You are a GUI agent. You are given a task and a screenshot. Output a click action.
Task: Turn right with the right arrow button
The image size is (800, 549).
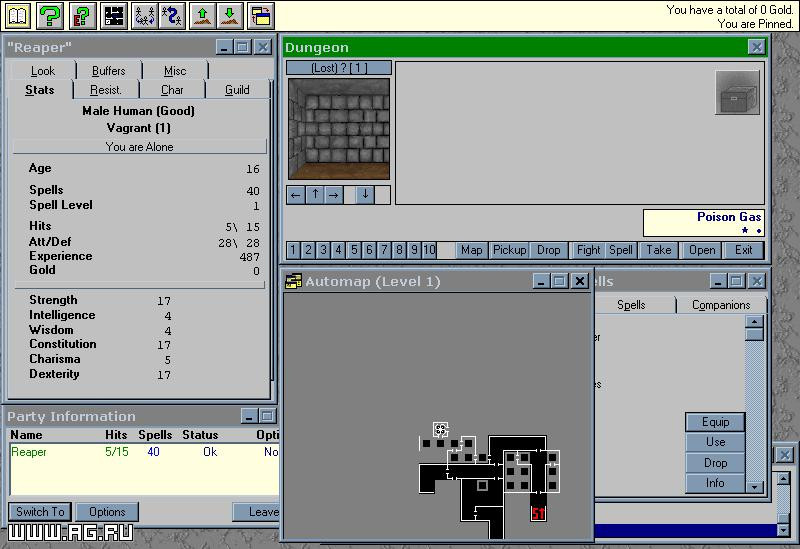tap(334, 194)
